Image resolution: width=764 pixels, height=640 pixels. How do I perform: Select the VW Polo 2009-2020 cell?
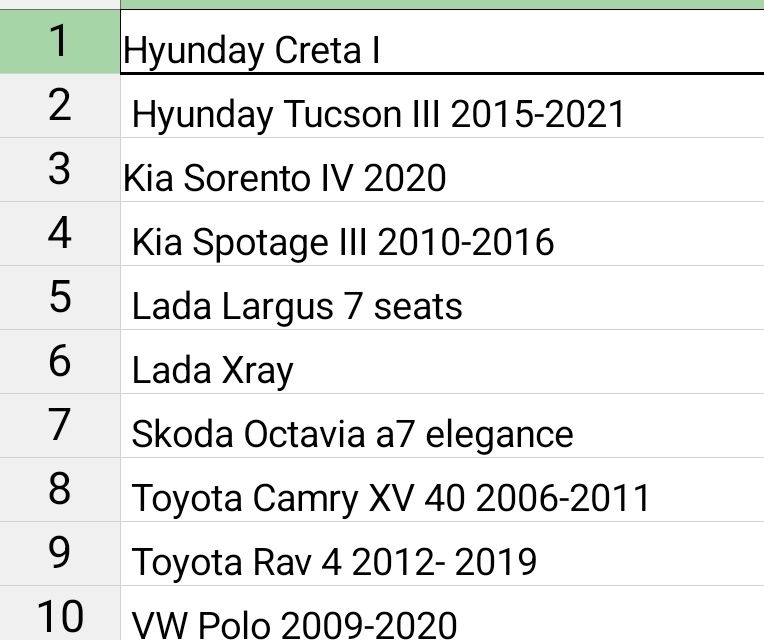point(295,624)
